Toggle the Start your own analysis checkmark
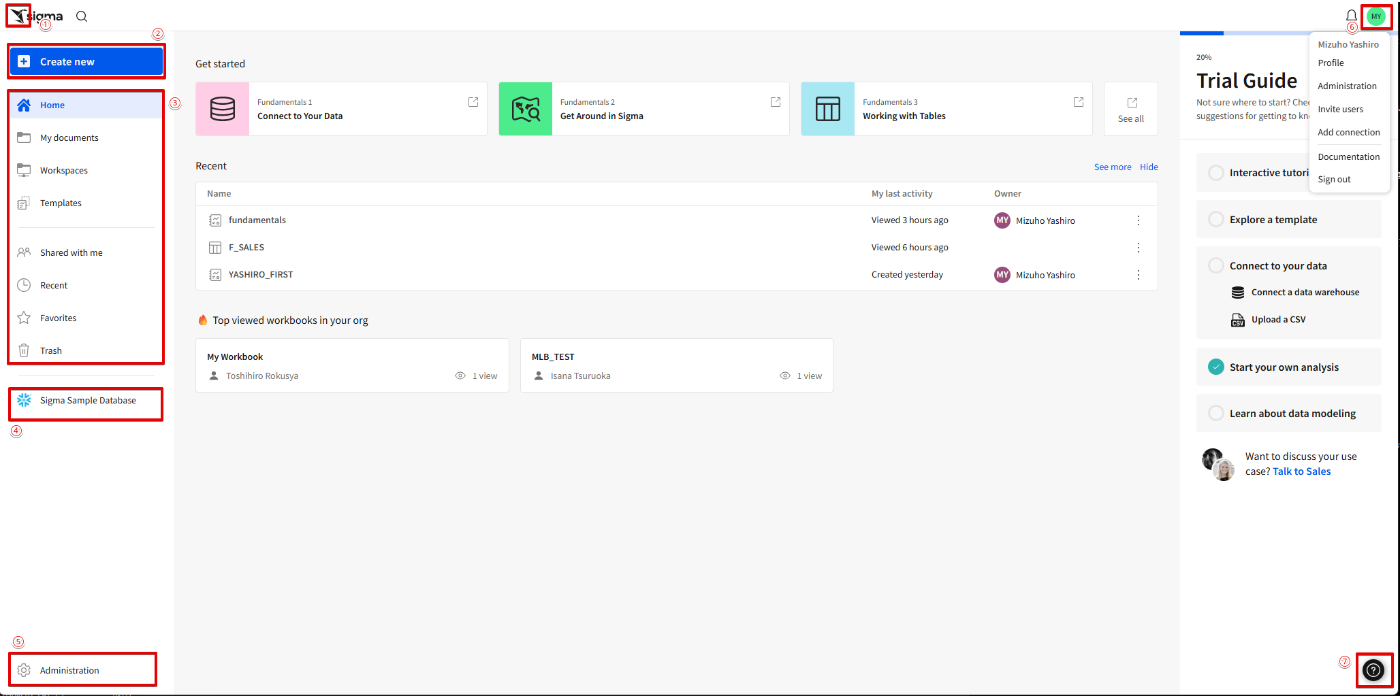The height and width of the screenshot is (696, 1400). coord(1216,367)
